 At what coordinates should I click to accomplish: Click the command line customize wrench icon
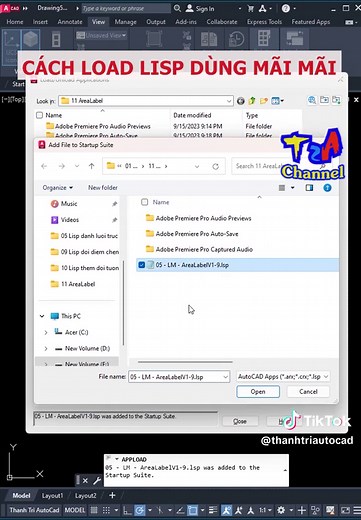pyautogui.click(x=97, y=480)
